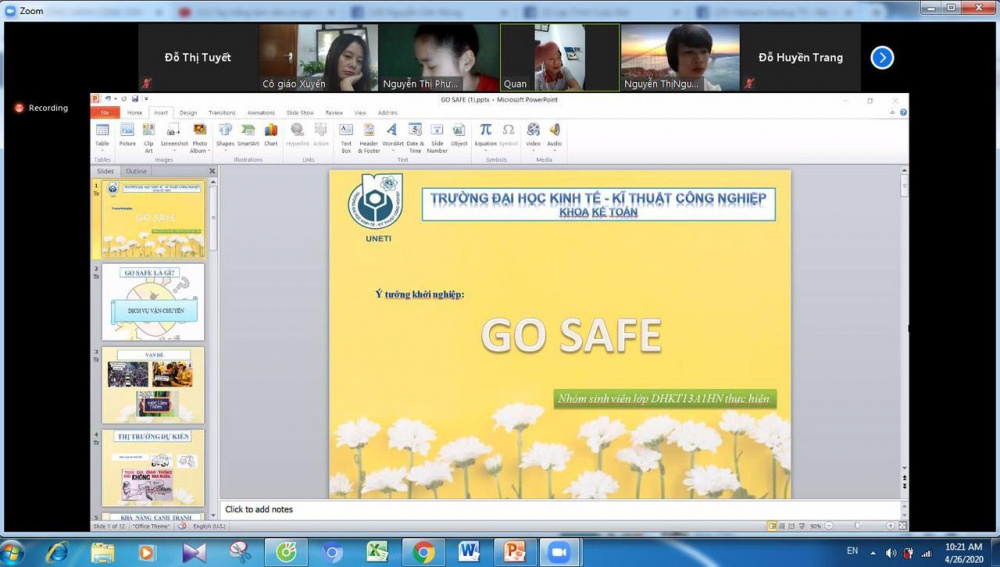This screenshot has height=567, width=1000.
Task: Fit slide to current window
Action: tap(902, 526)
